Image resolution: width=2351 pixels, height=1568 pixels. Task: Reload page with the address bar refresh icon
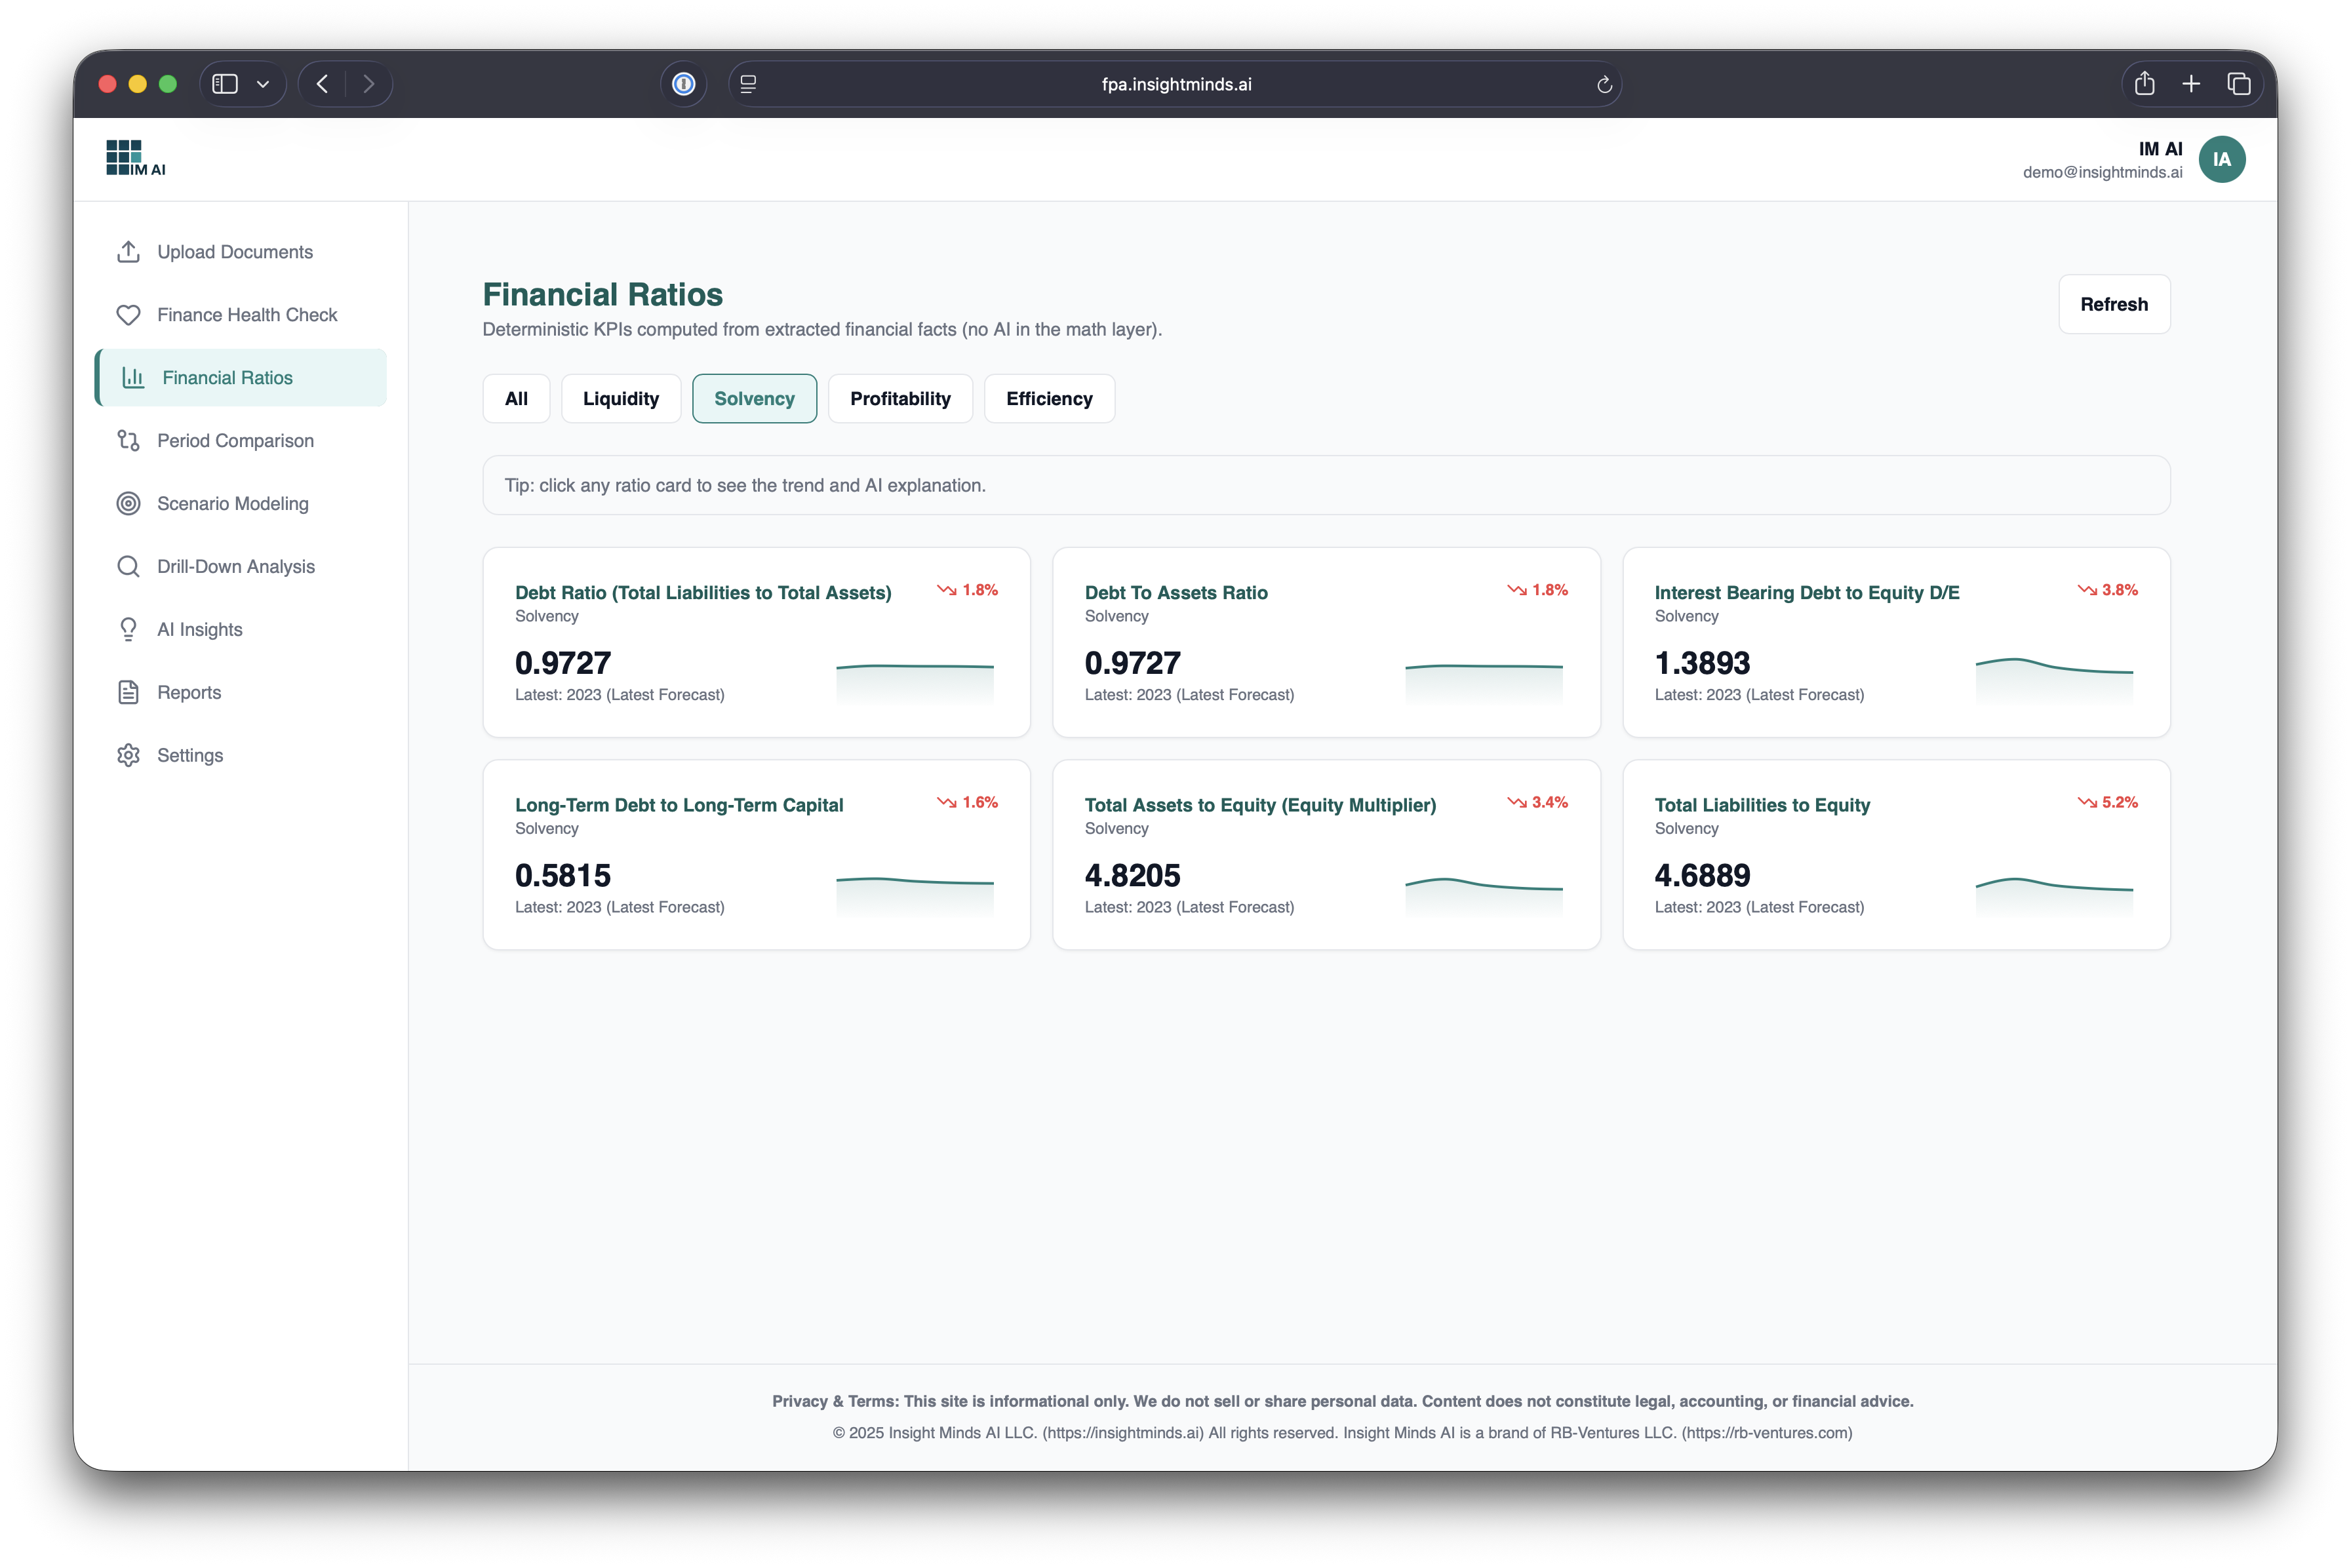(1604, 85)
